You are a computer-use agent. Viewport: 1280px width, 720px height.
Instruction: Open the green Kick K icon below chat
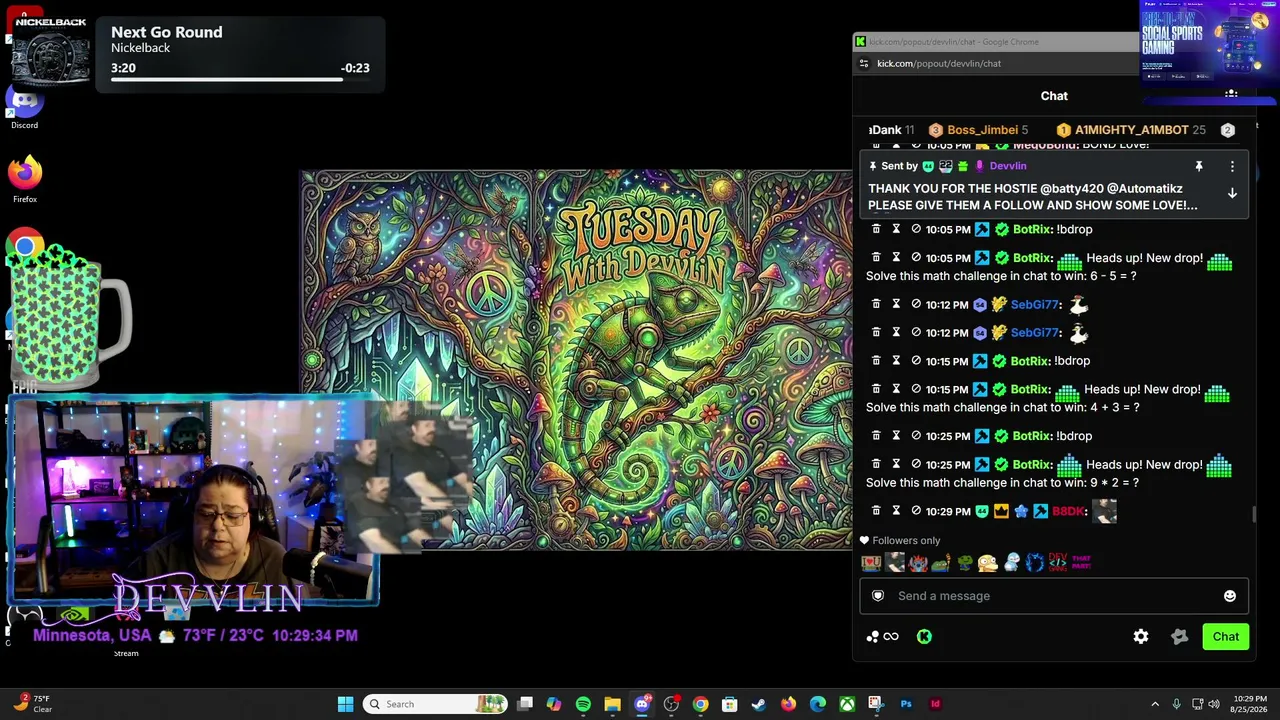tap(924, 637)
